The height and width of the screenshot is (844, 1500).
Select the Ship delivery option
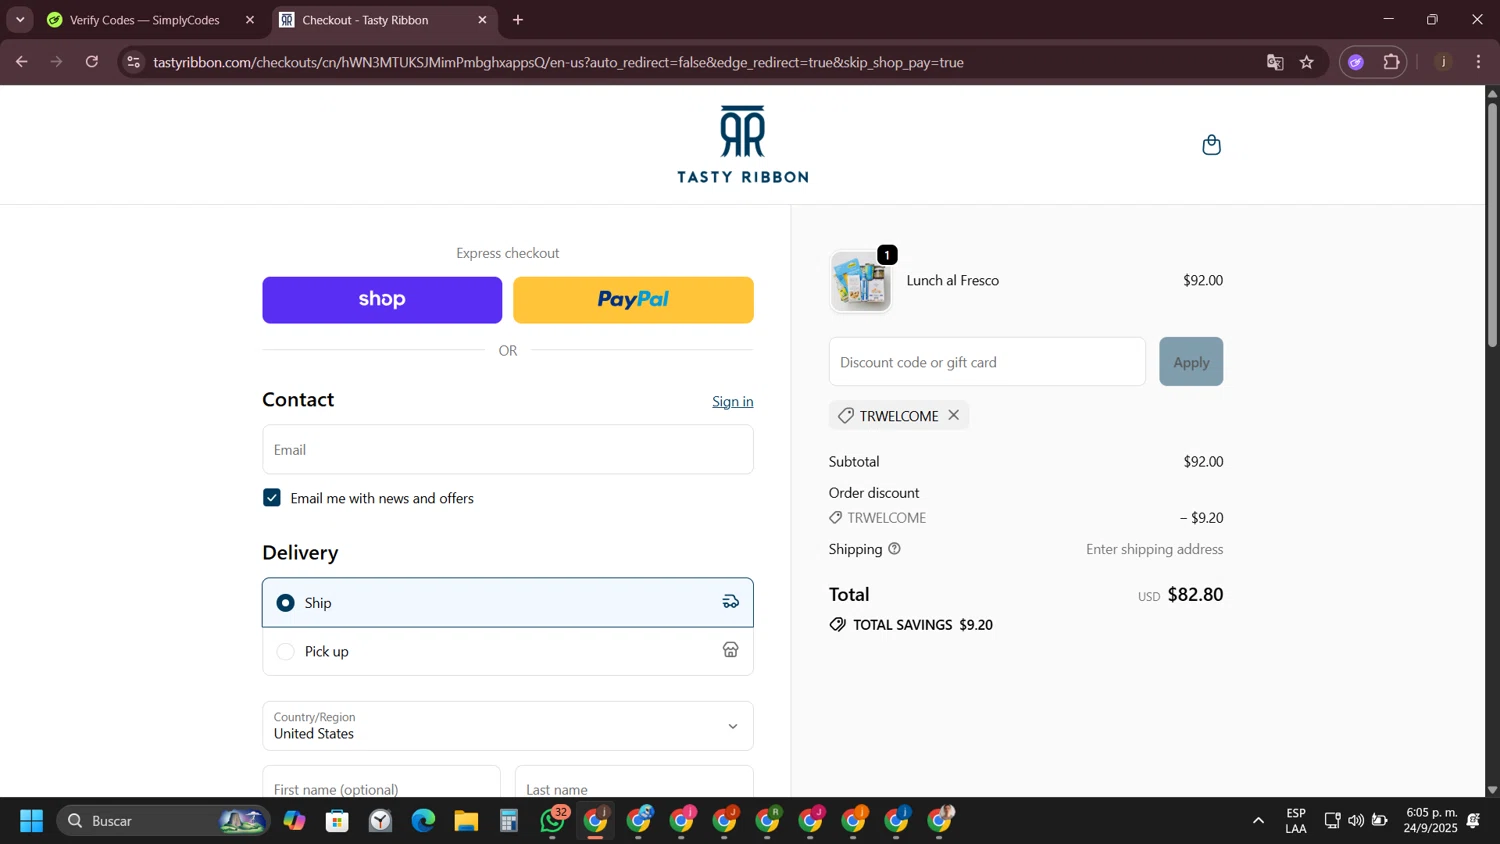[x=507, y=603]
